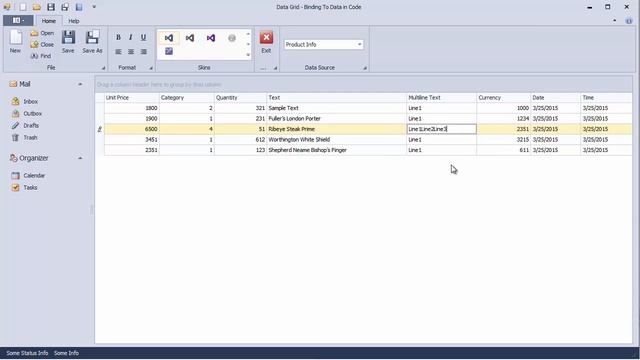This screenshot has height=360, width=640.
Task: Apply the second dark Visual Studio skin
Action: pos(190,38)
